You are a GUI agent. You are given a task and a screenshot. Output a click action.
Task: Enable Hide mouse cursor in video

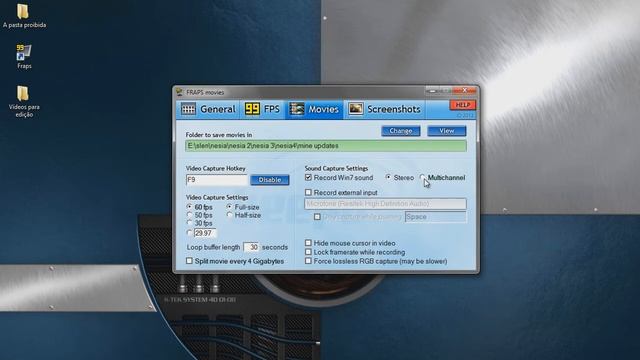point(350,243)
